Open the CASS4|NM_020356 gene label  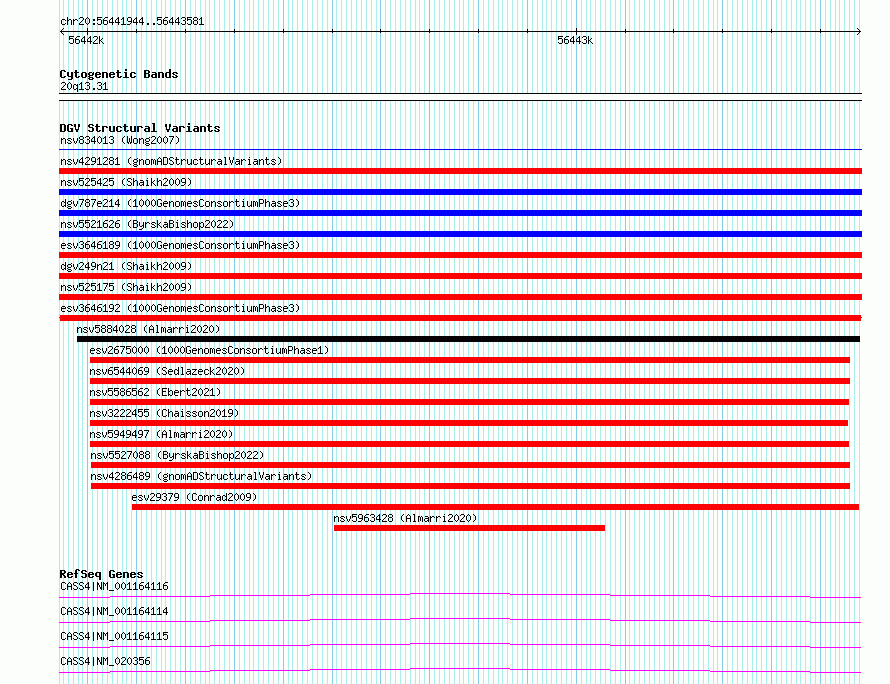(x=105, y=661)
